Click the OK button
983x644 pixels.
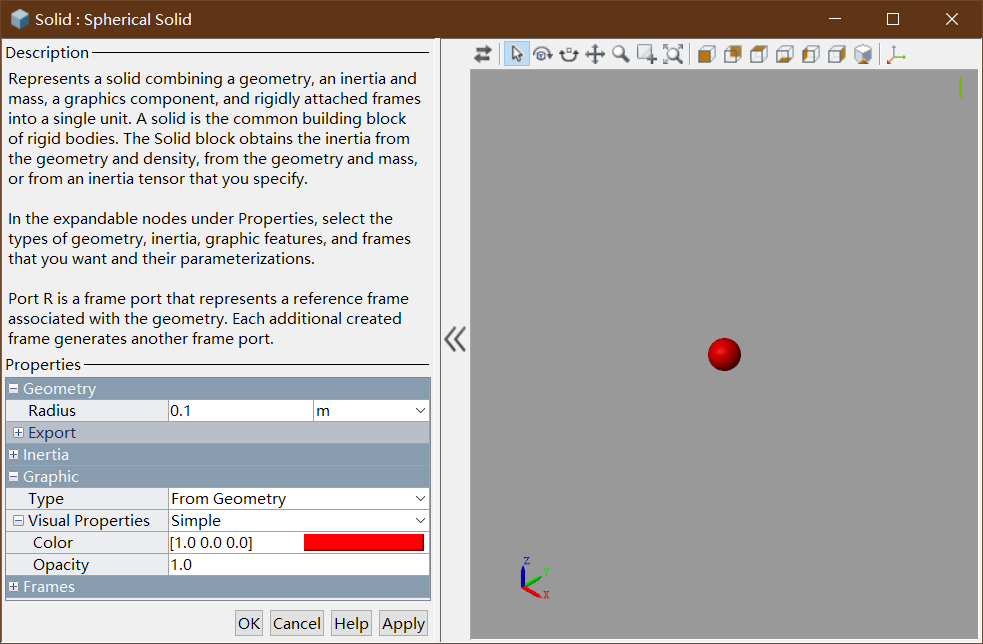click(248, 623)
